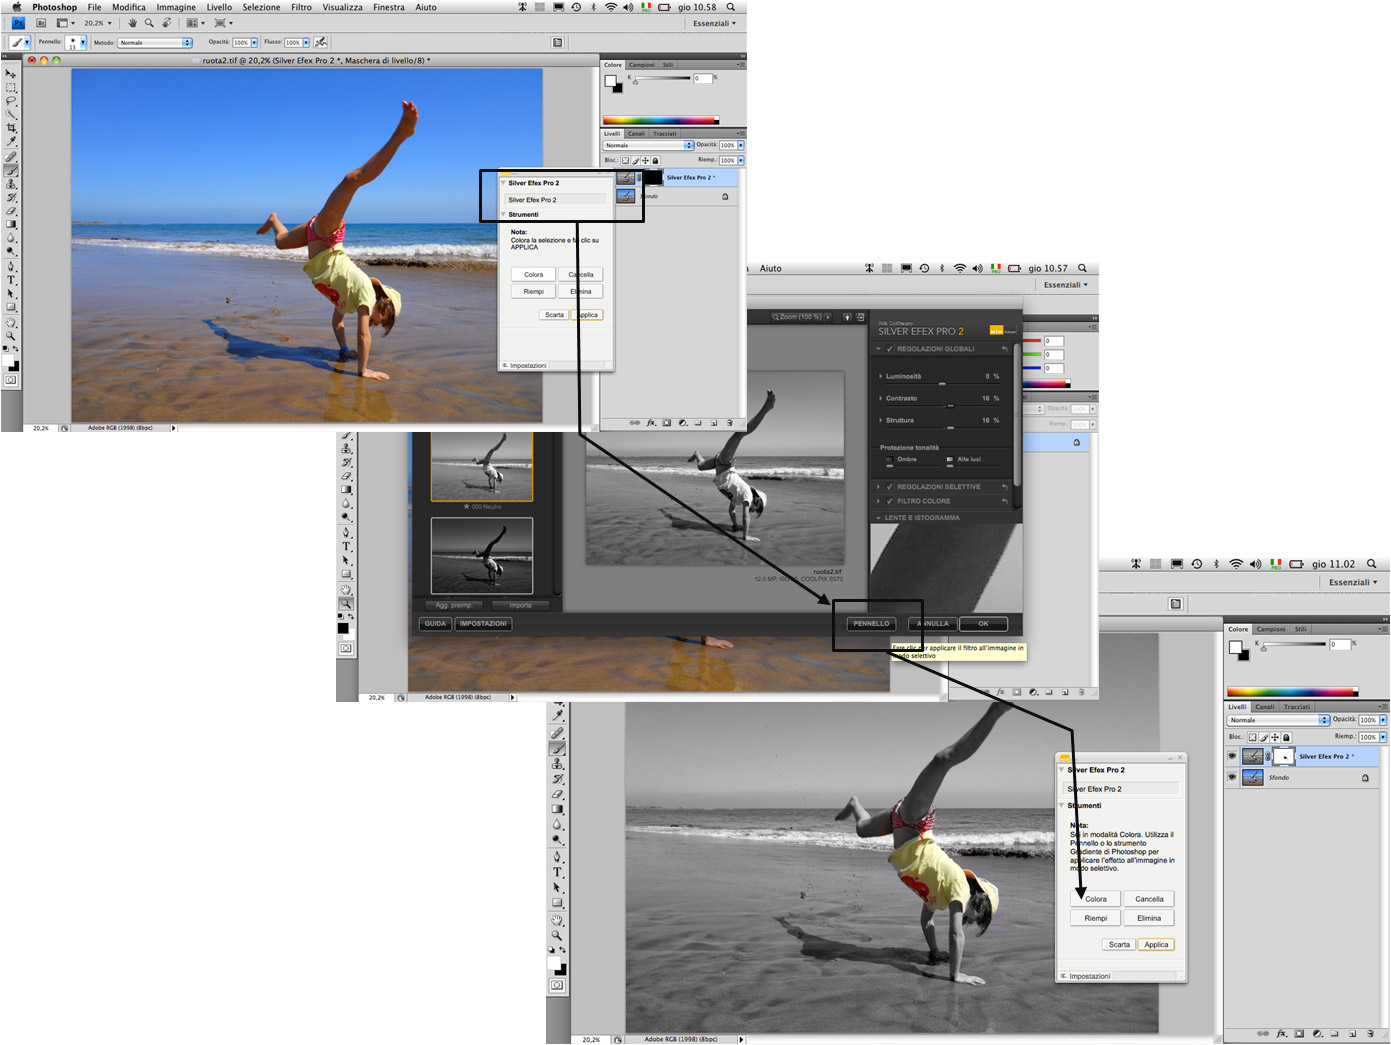
Task: Collapse the Strumenti section in 11.02 Silver Efex panel
Action: click(1062, 805)
